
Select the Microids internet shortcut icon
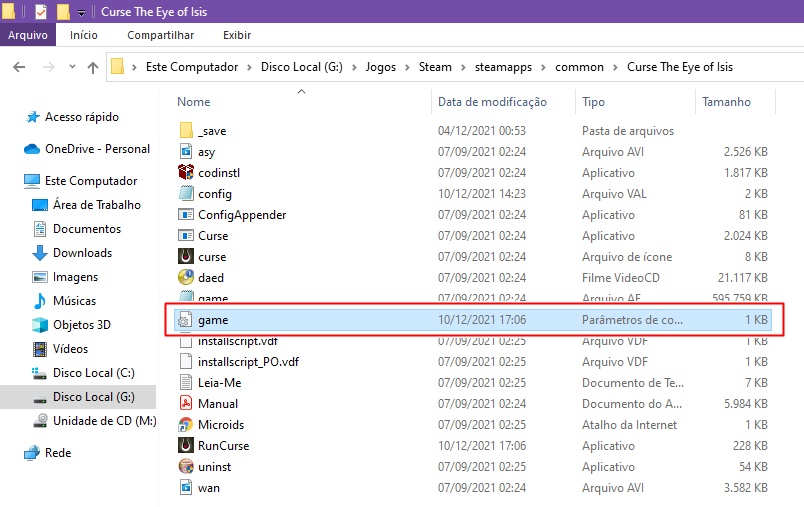(186, 424)
